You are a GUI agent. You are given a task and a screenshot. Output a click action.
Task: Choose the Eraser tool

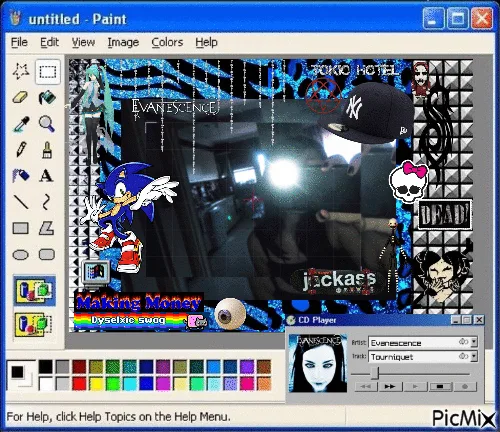tap(21, 97)
